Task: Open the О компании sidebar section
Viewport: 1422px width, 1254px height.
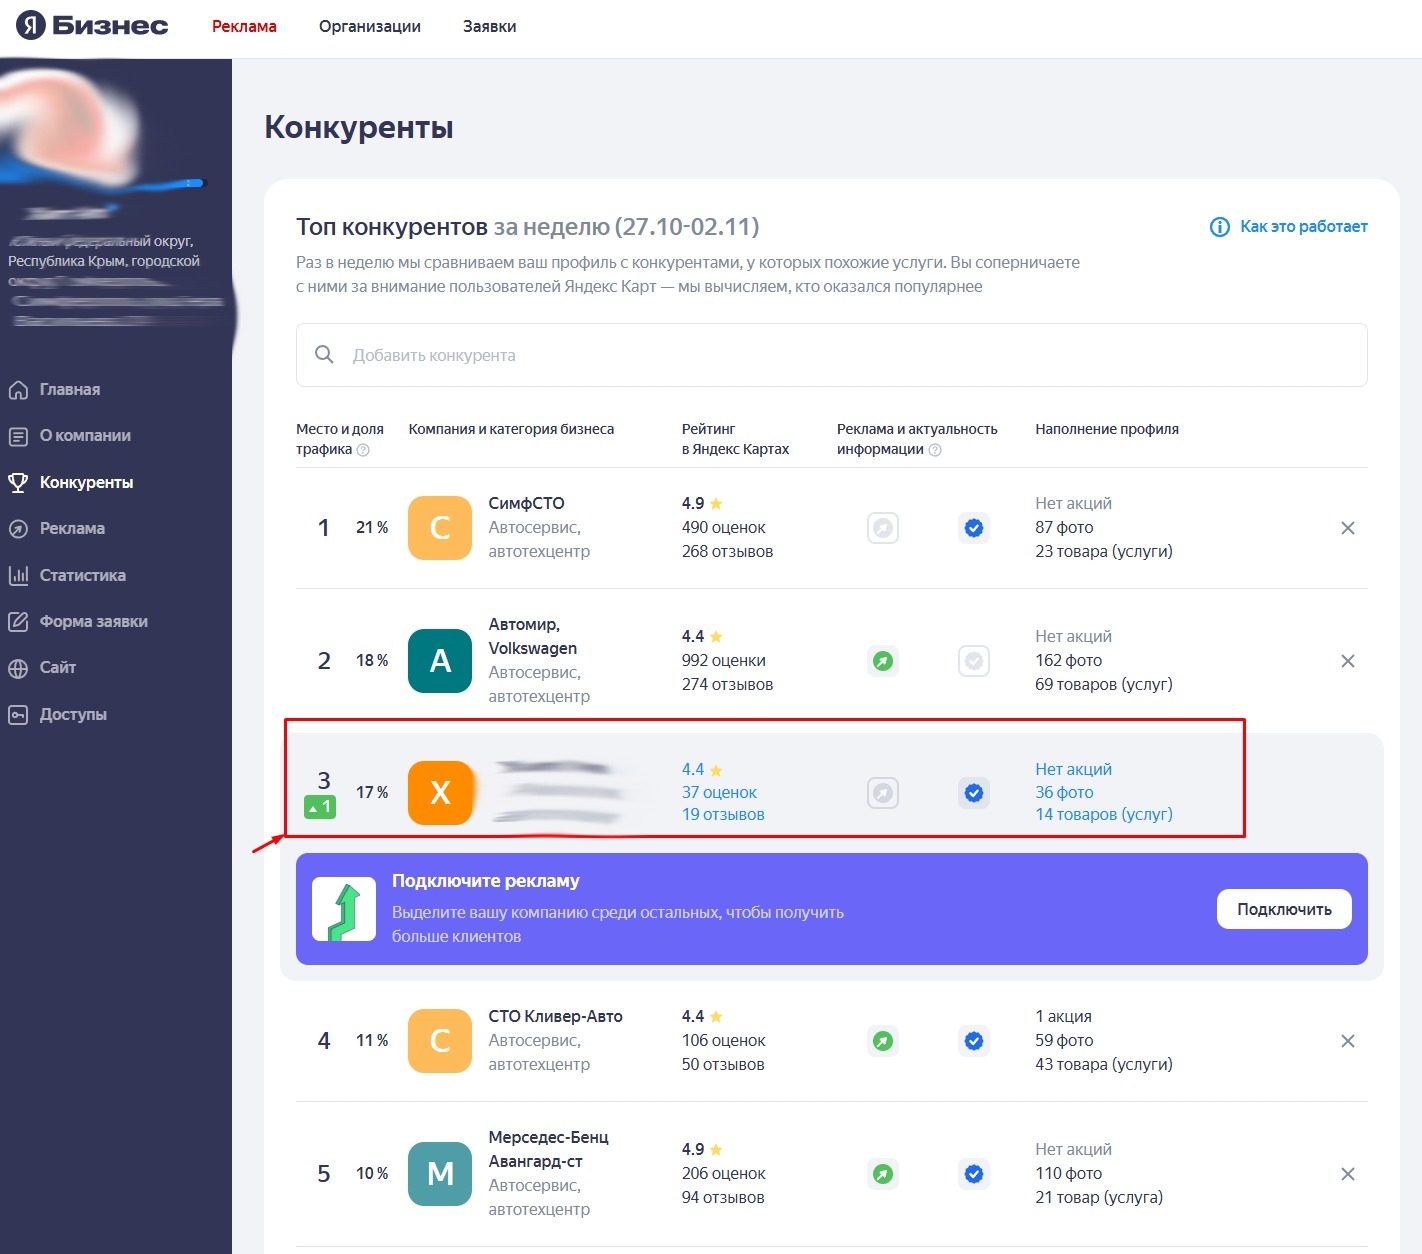Action: pyautogui.click(x=85, y=436)
